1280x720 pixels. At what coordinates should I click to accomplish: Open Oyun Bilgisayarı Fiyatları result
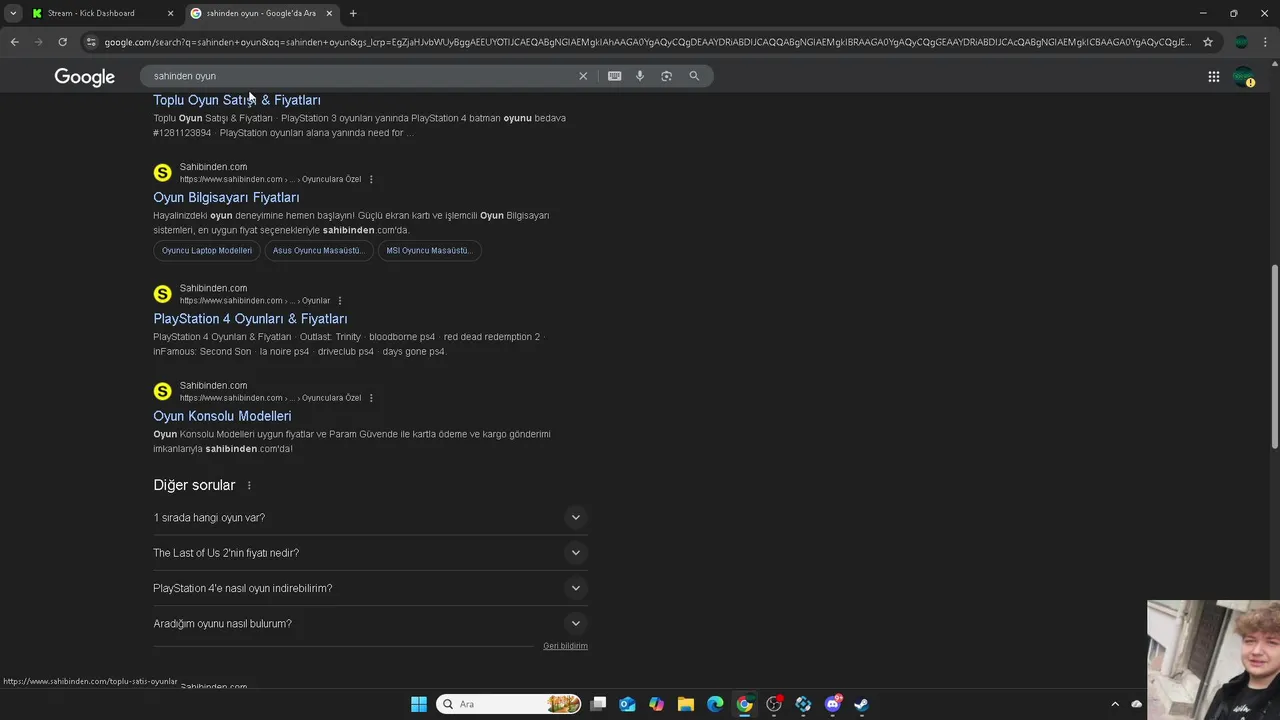click(x=226, y=197)
